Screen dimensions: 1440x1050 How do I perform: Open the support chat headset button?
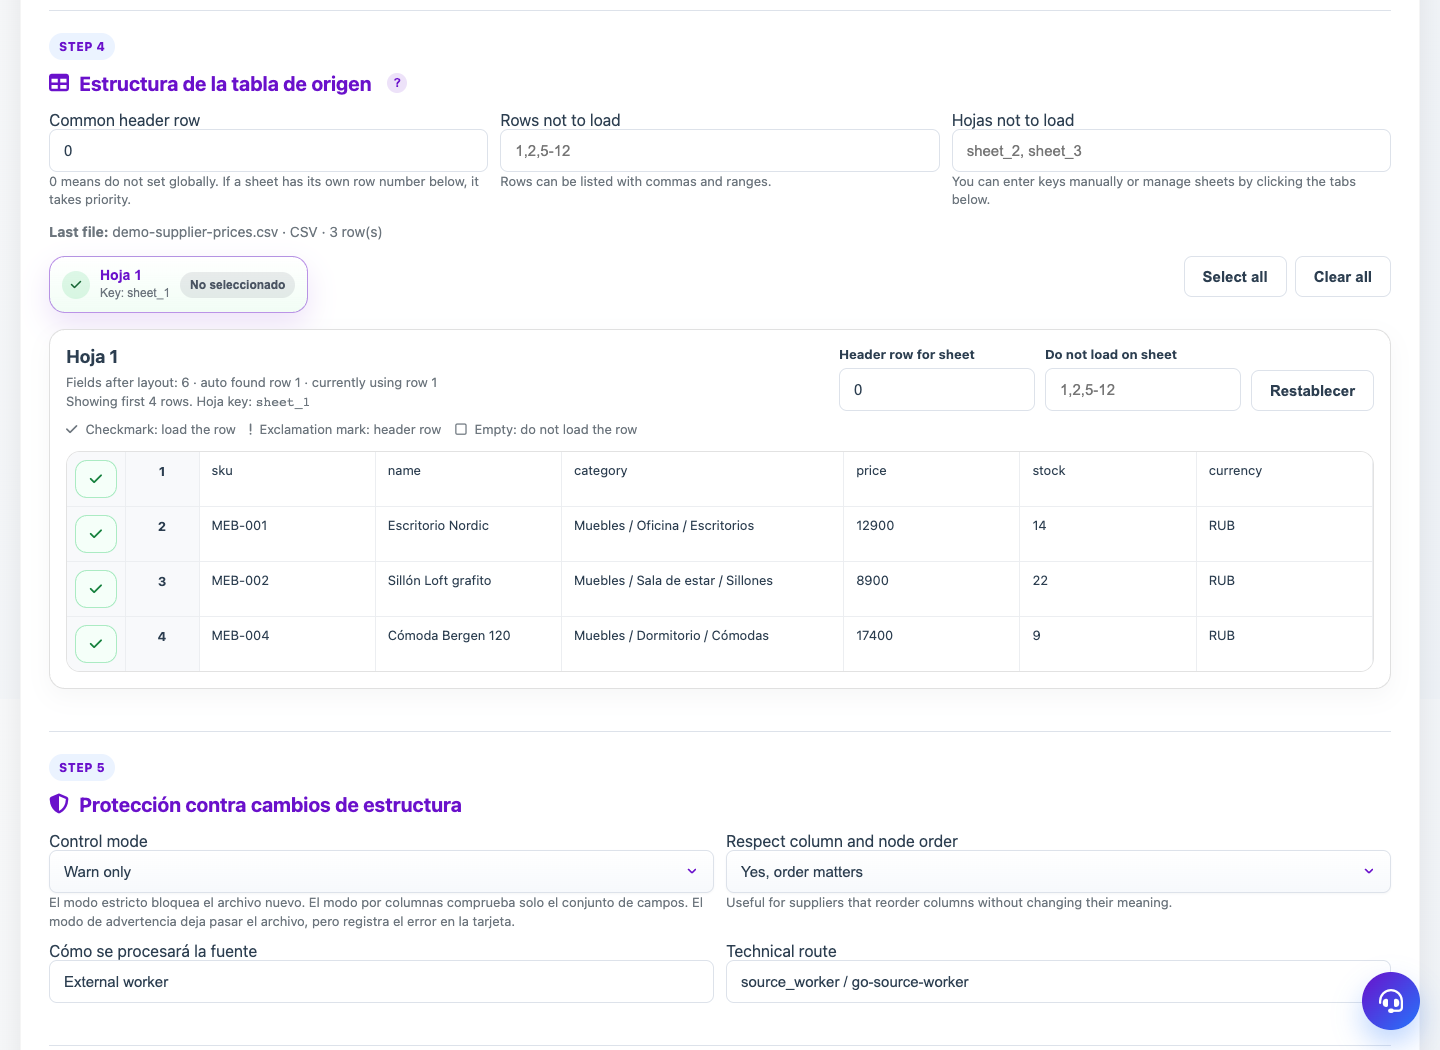pos(1391,1001)
